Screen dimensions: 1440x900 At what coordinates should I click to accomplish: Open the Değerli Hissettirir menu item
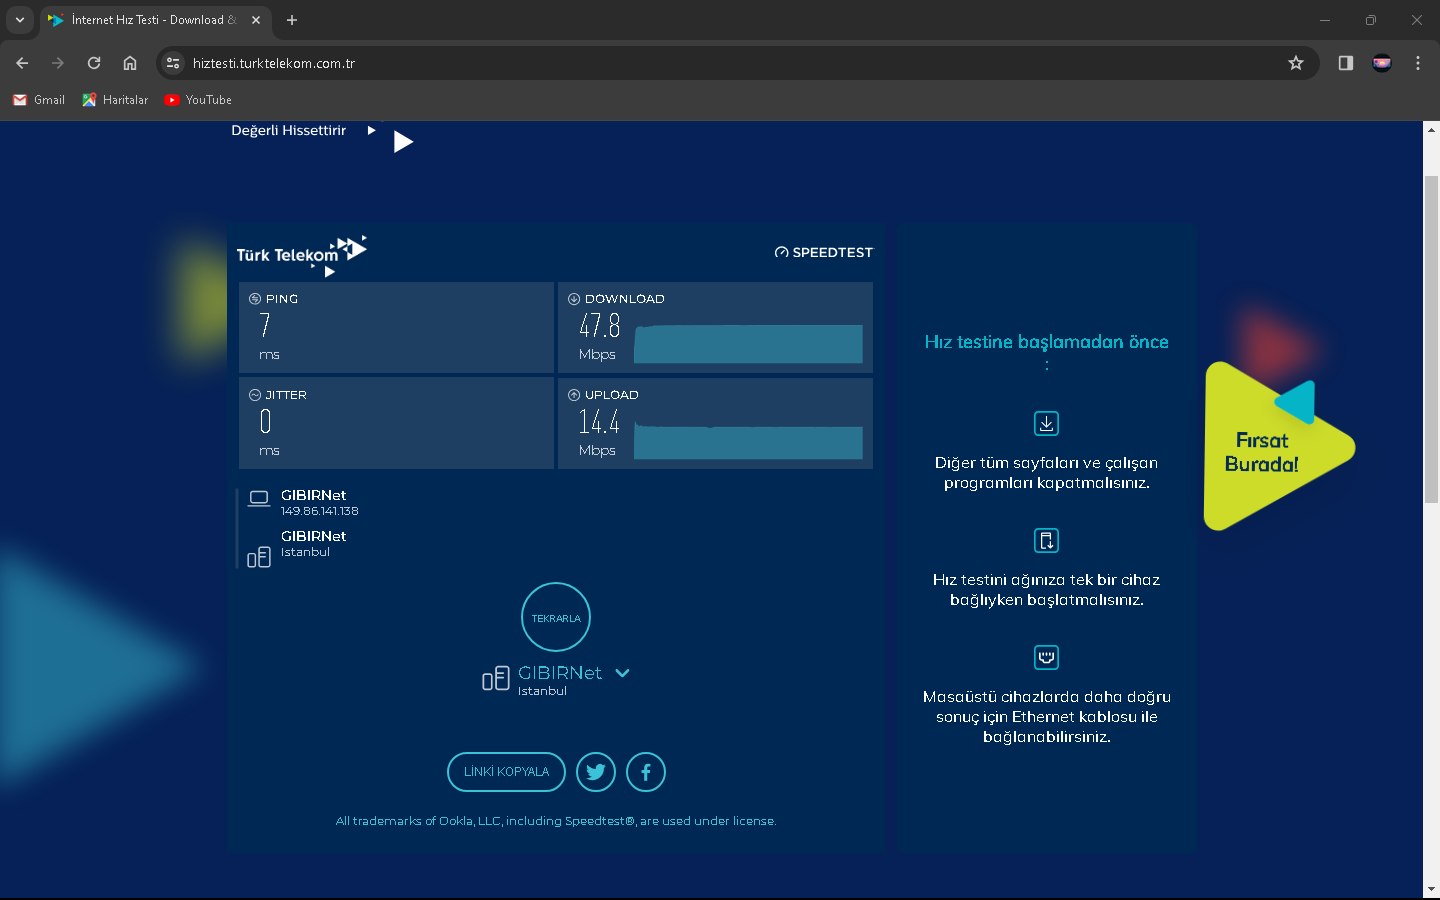pyautogui.click(x=289, y=131)
